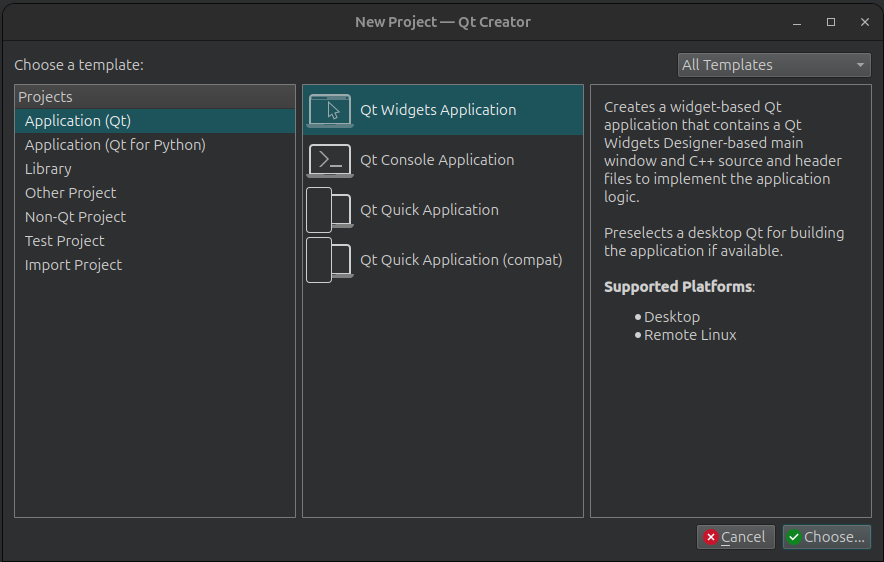Minimize the New Project window
Screen dimensions: 884x562
(x=797, y=23)
